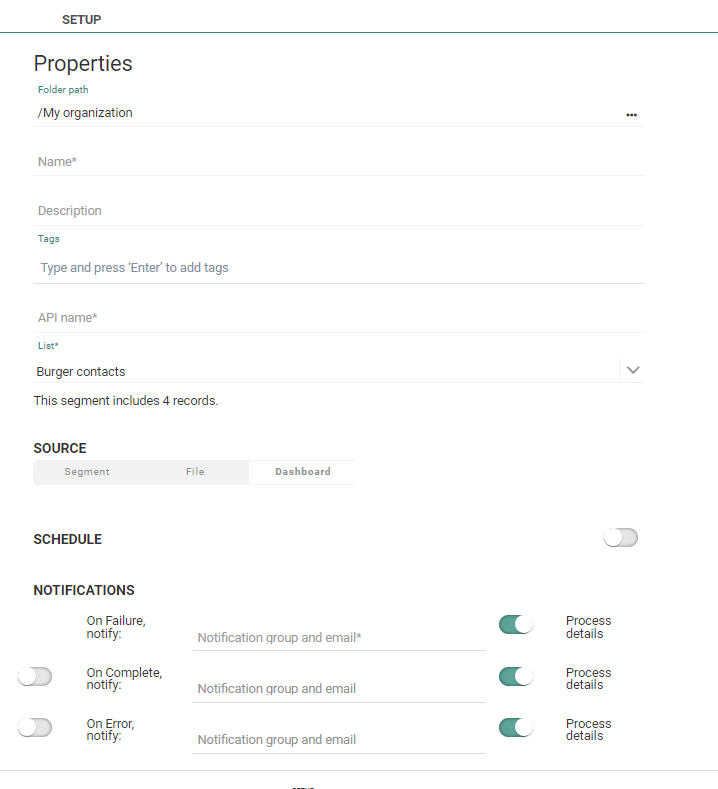Open the SETUP tab
This screenshot has width=718, height=789.
[x=81, y=19]
